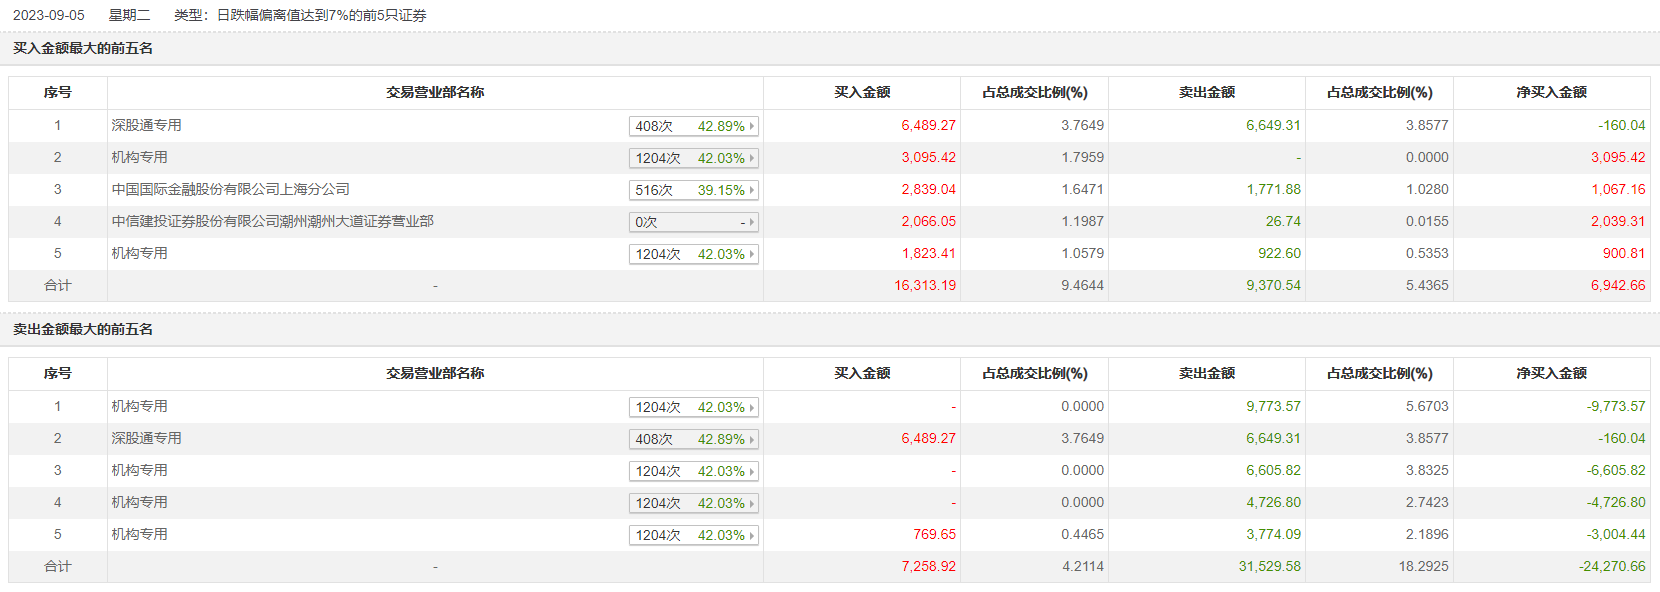Viewport: 1660px width, 592px height.
Task: Click arrow on sell row 3 1204次 box
Action: (x=752, y=471)
